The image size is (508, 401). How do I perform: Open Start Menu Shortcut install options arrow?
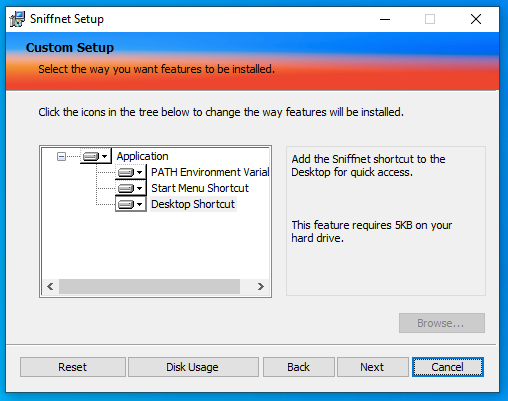click(x=140, y=188)
